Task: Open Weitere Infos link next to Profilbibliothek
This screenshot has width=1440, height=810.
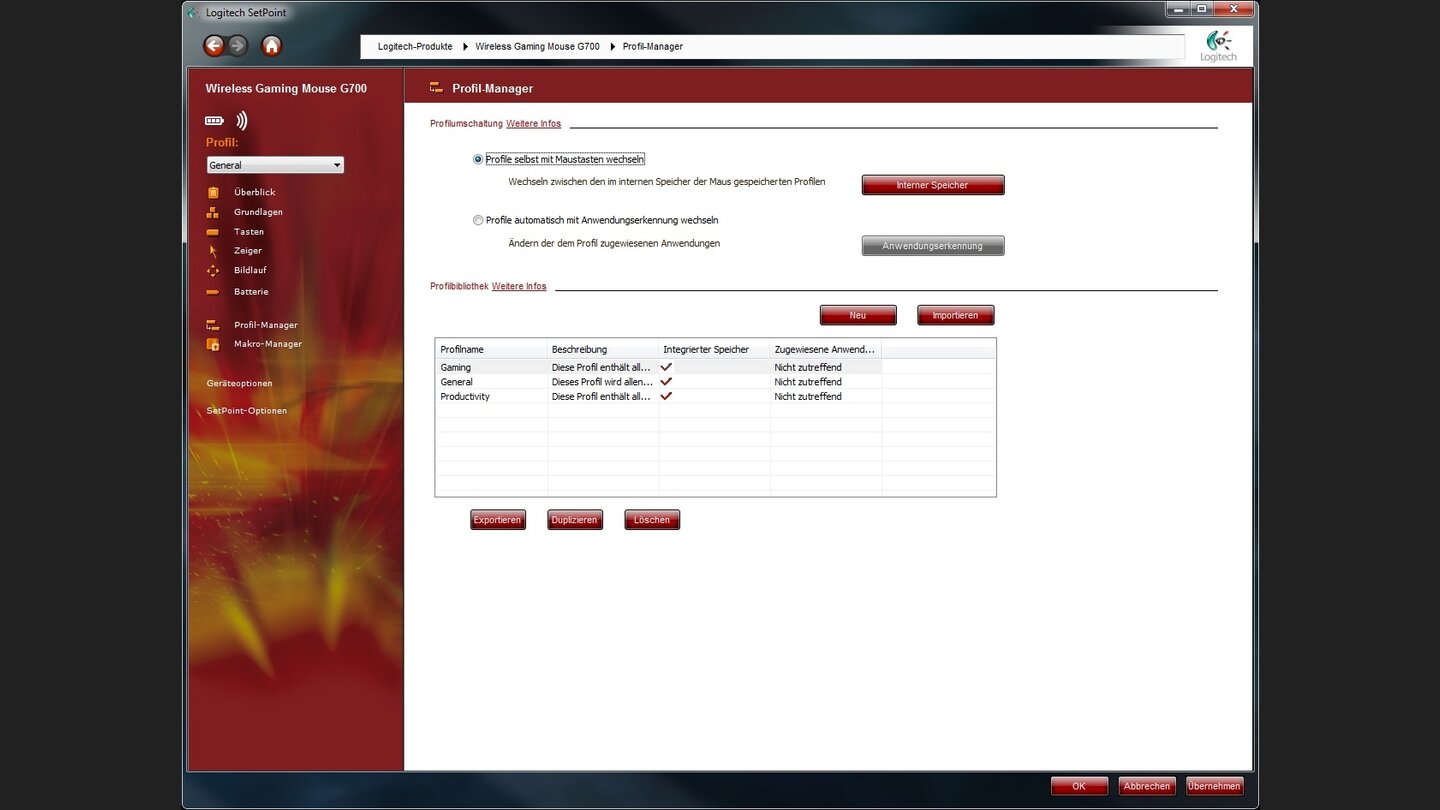Action: (519, 286)
